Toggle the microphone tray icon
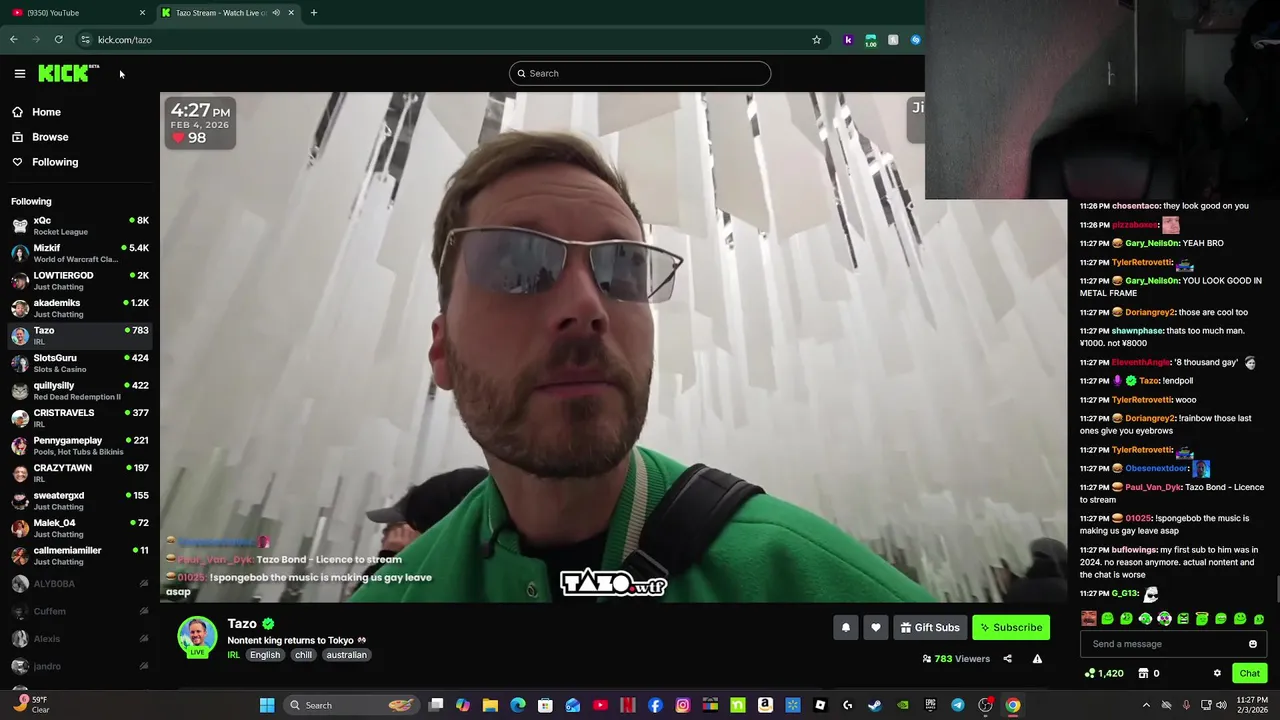 (x=1186, y=705)
